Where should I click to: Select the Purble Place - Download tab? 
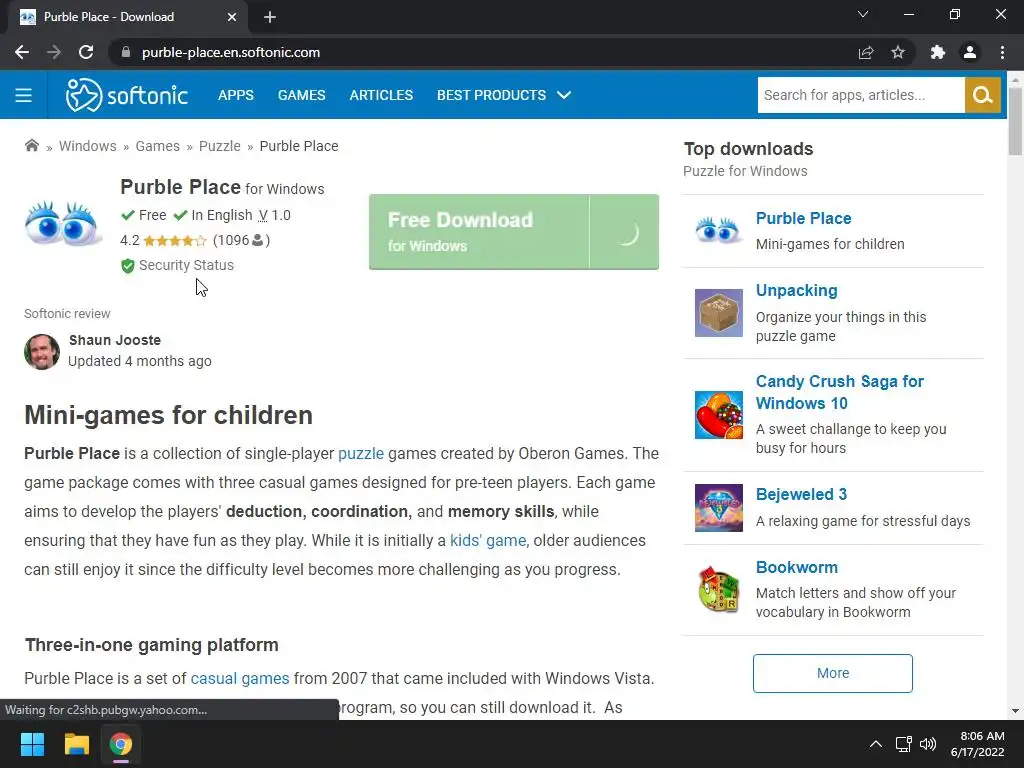click(x=128, y=17)
